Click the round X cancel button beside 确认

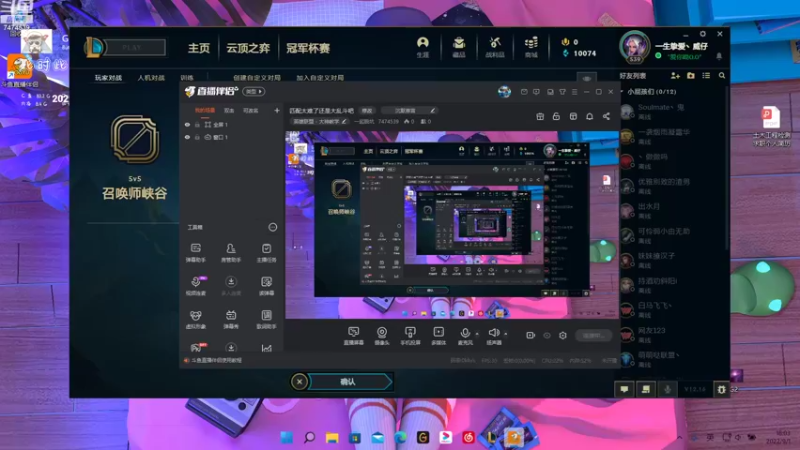coord(299,382)
